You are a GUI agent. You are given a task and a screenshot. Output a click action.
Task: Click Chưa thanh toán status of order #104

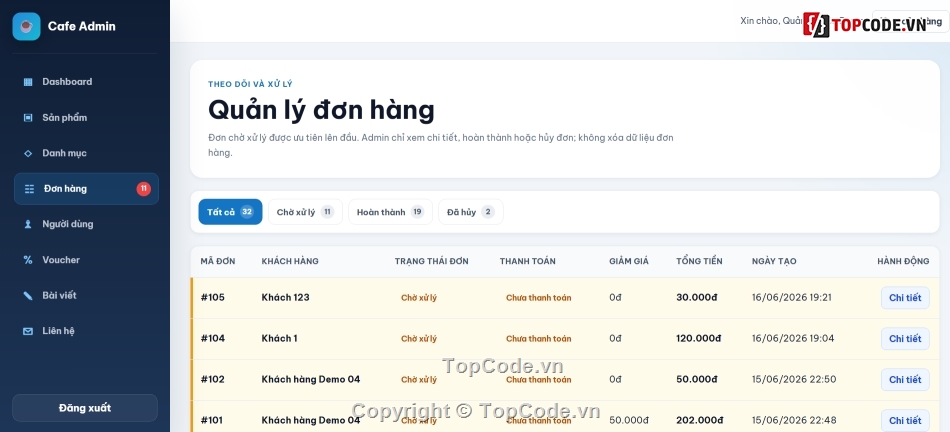coord(539,339)
